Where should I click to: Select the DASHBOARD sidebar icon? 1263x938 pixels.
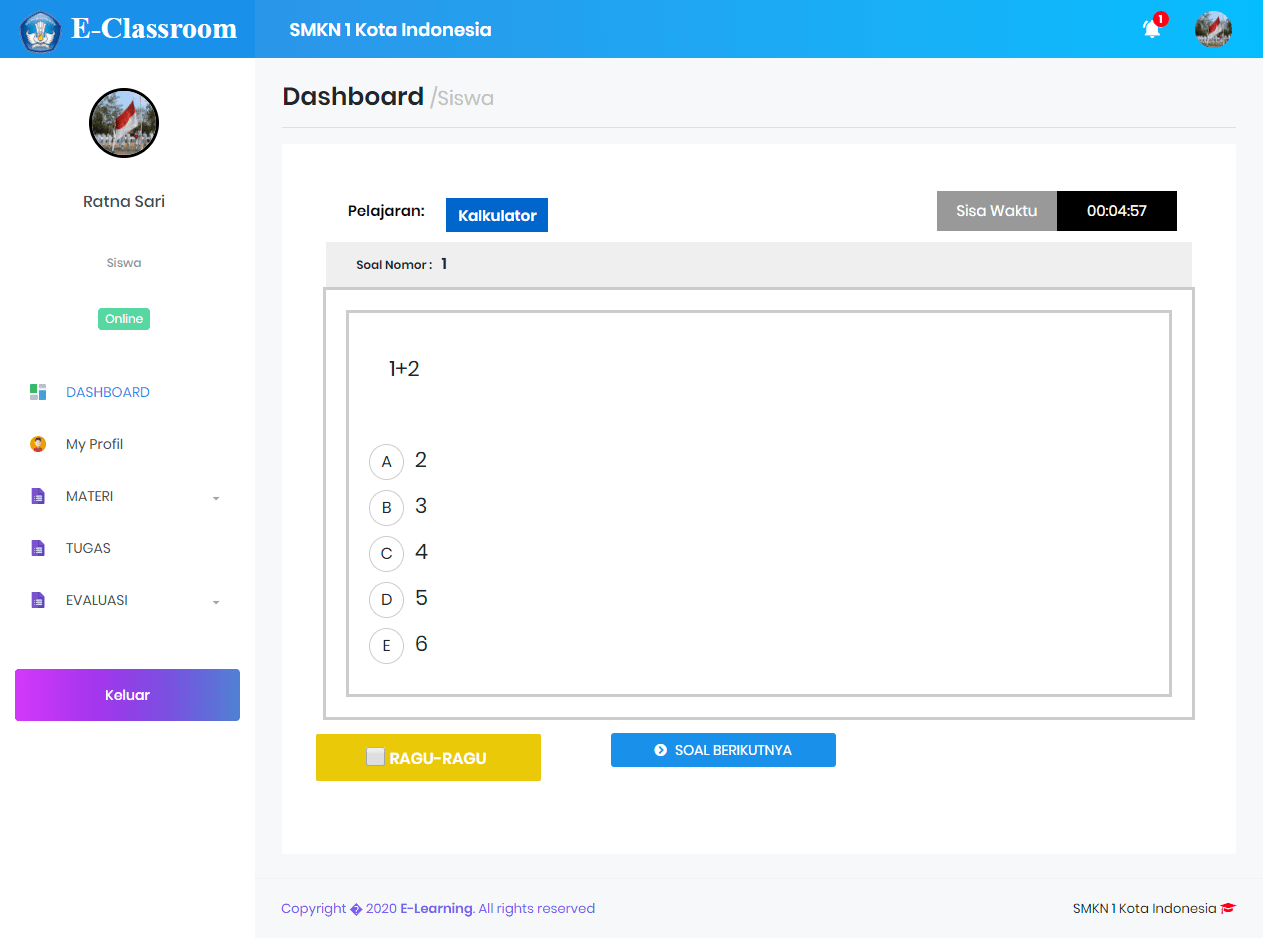pos(38,392)
